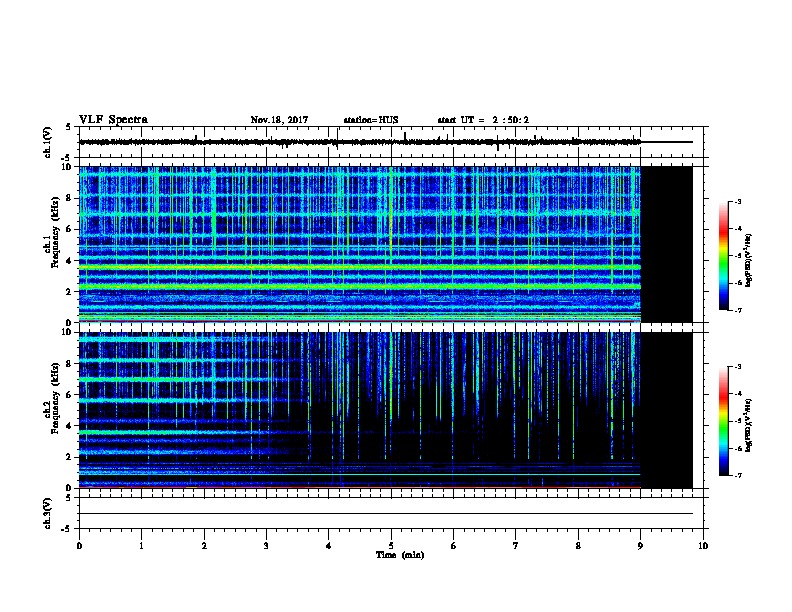The height and width of the screenshot is (612, 792).
Task: Click the ch.1 spectrogram color scale bar
Action: tap(723, 256)
